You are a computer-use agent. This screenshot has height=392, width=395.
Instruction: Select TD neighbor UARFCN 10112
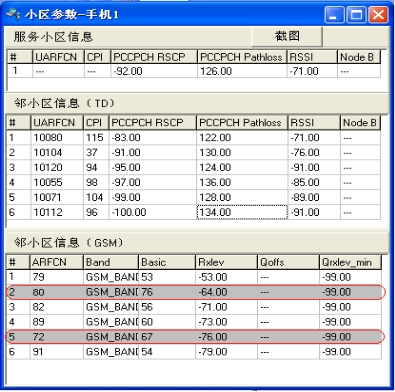(57, 212)
